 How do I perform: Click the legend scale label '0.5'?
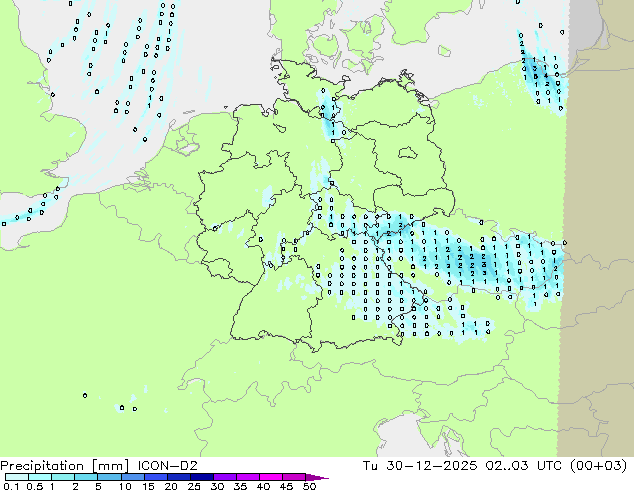[34, 486]
